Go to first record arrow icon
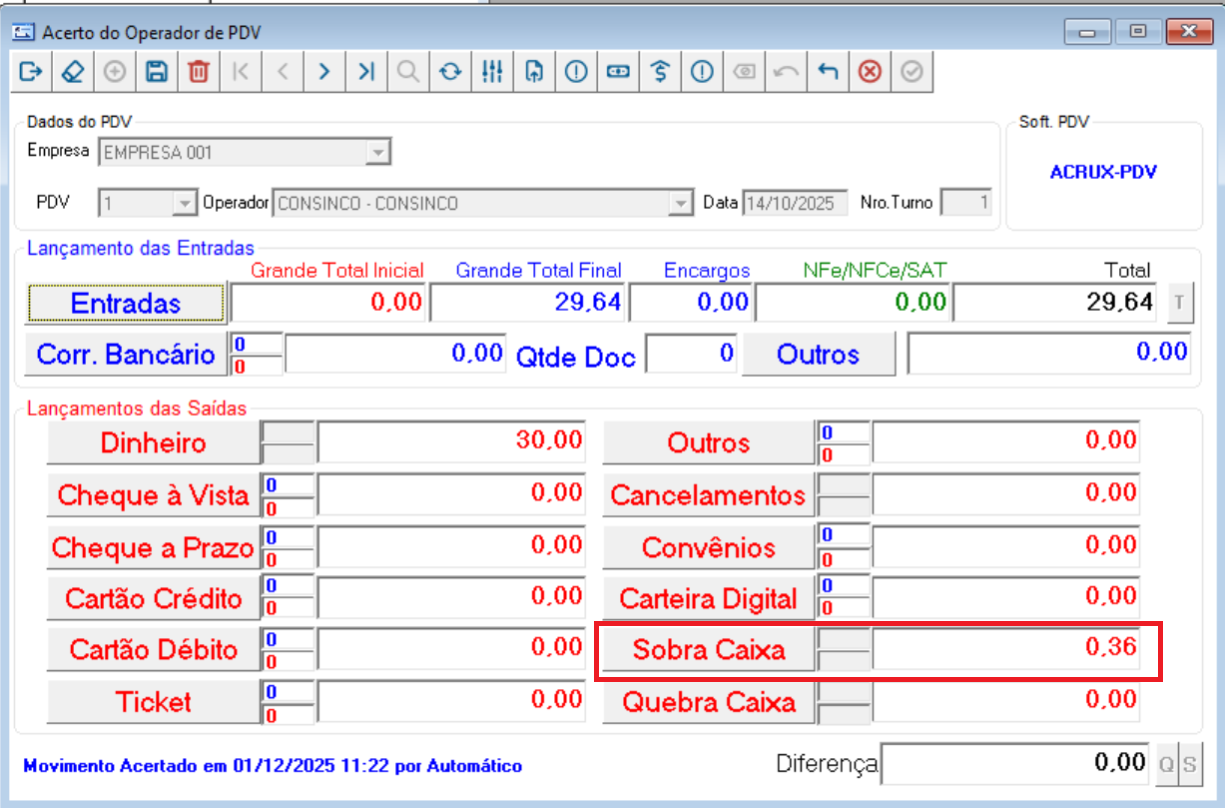 (x=241, y=72)
